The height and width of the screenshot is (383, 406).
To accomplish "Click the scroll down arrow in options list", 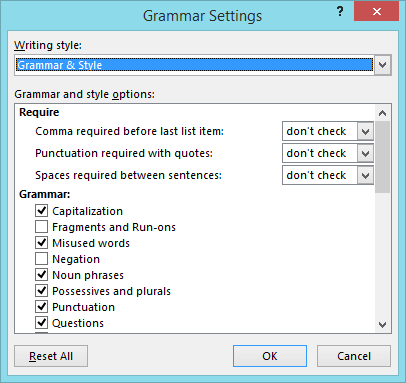I will point(382,324).
